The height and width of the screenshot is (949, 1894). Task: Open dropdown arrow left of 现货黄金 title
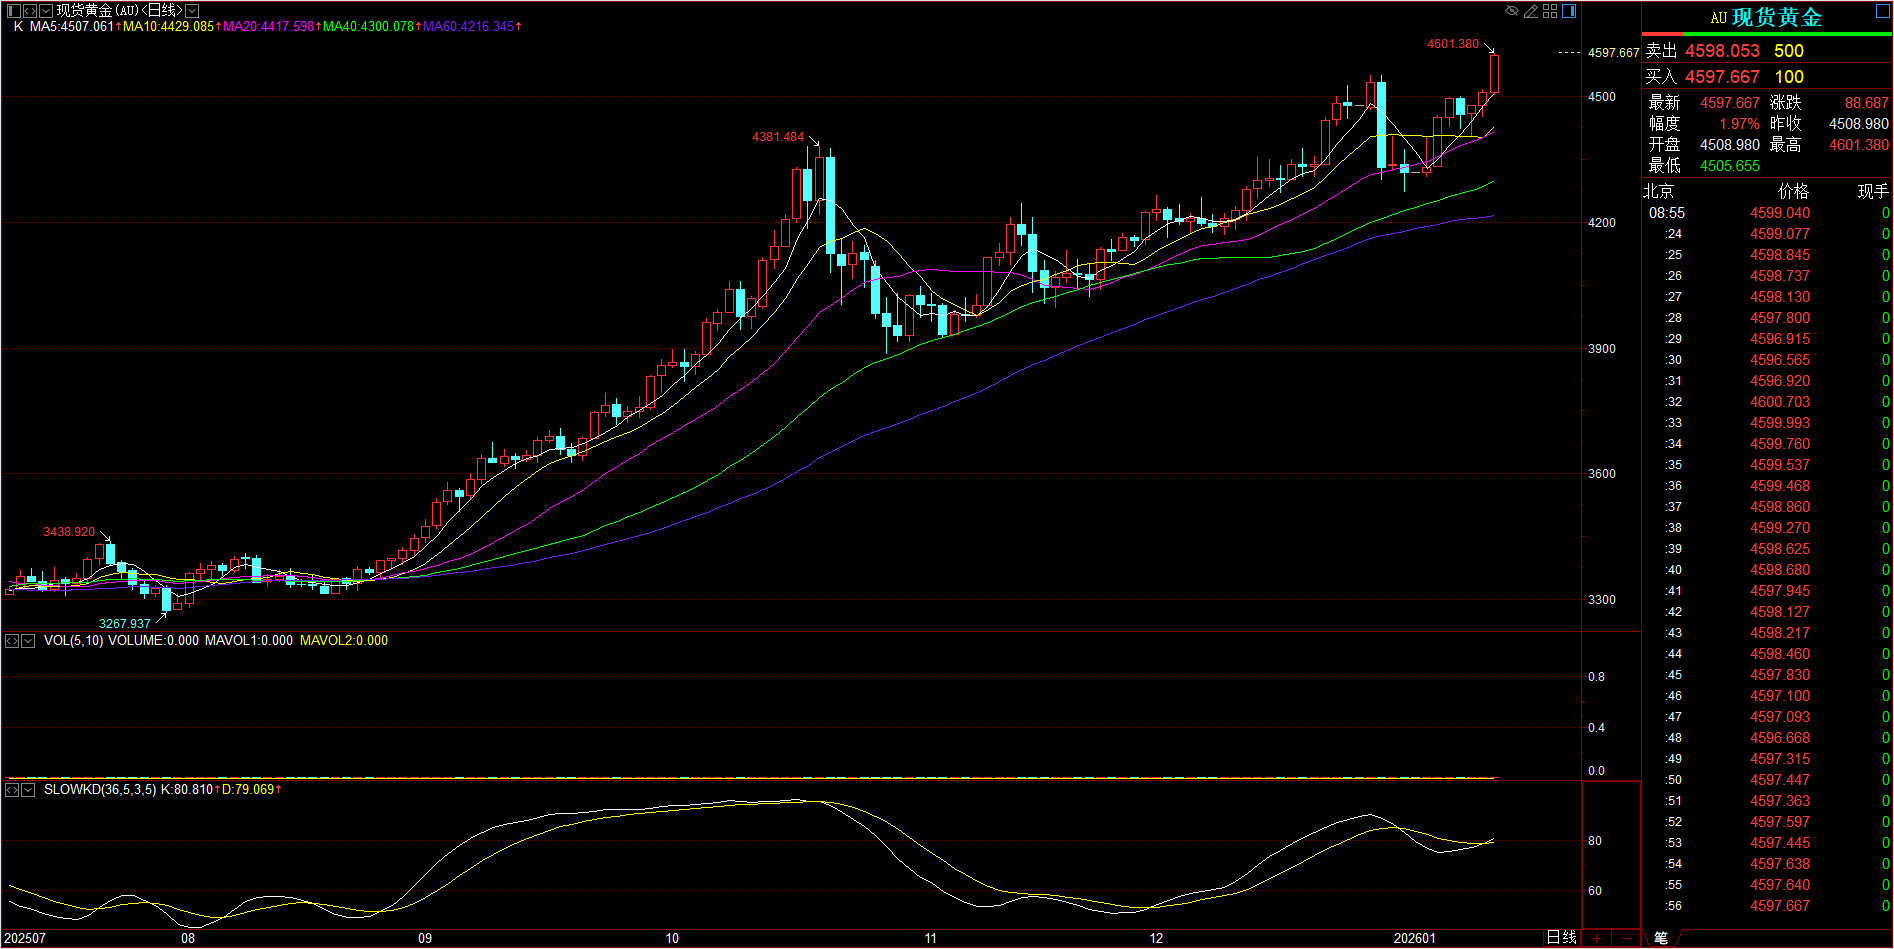click(45, 11)
